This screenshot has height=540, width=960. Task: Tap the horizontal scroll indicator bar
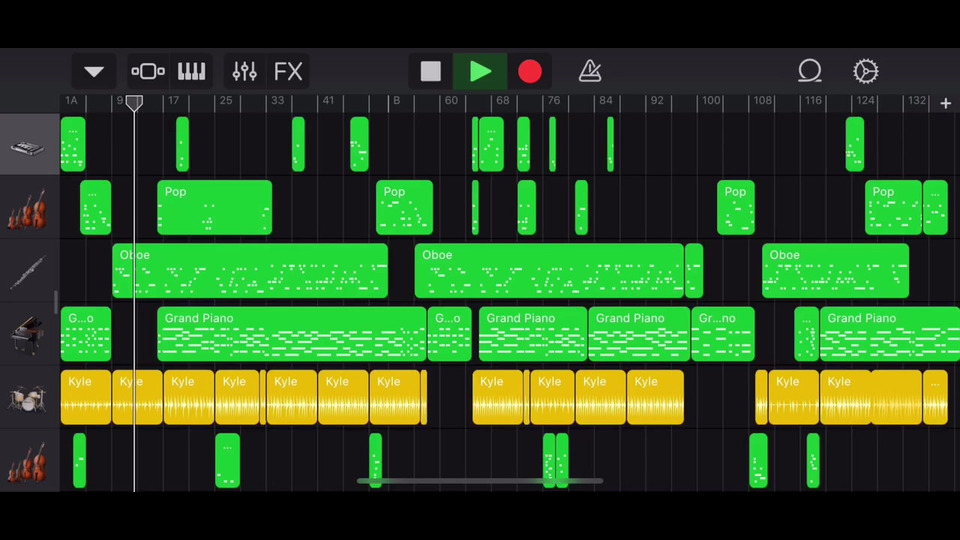click(480, 481)
